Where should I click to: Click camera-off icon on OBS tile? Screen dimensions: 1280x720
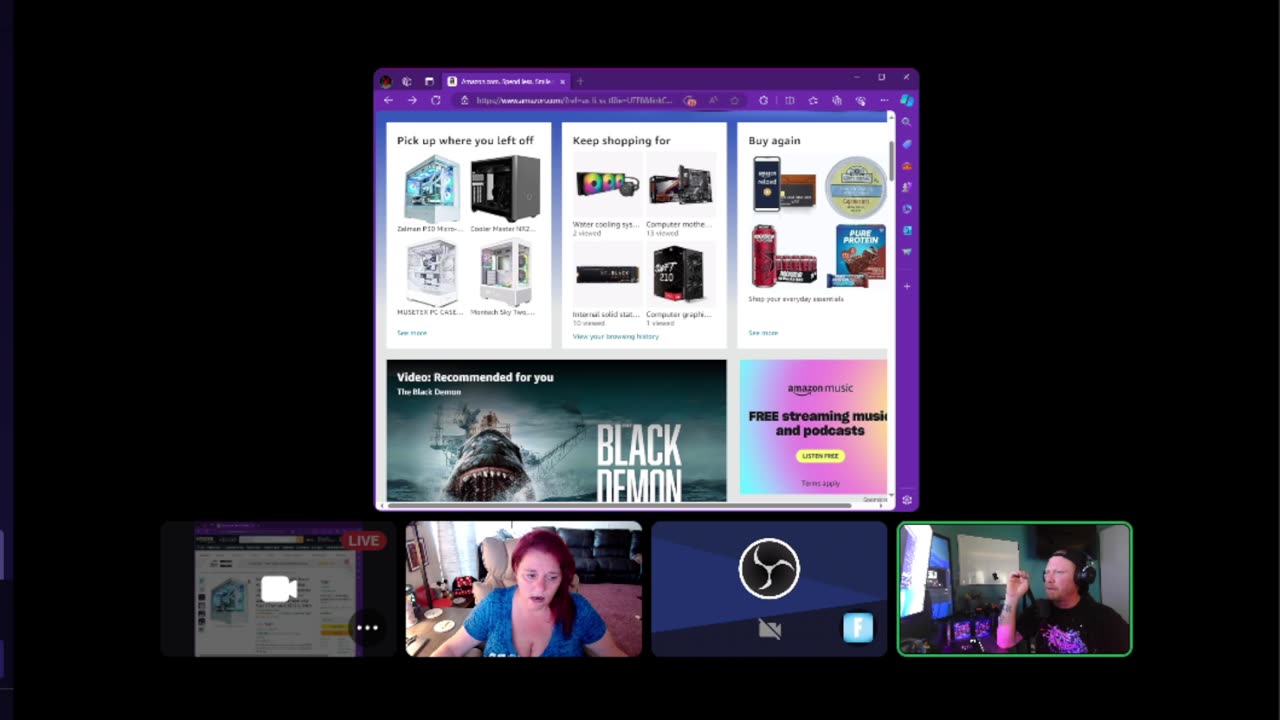pos(769,629)
